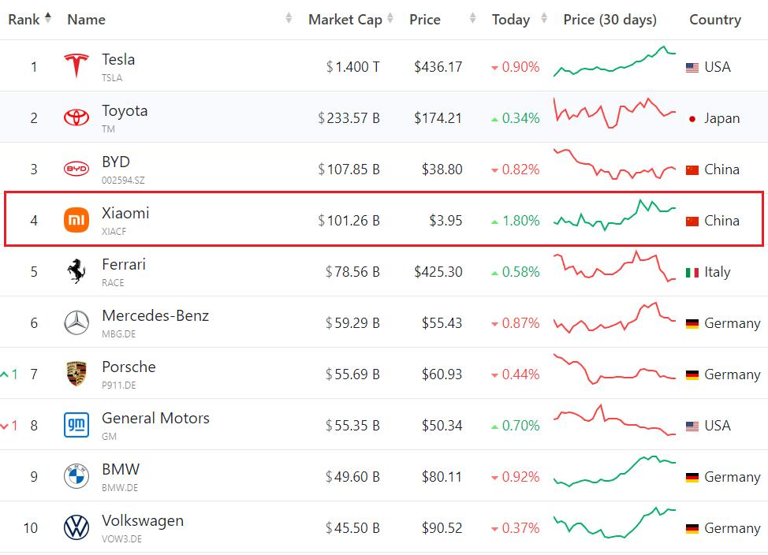This screenshot has height=555, width=768.
Task: Click the Rank column header label
Action: point(24,20)
